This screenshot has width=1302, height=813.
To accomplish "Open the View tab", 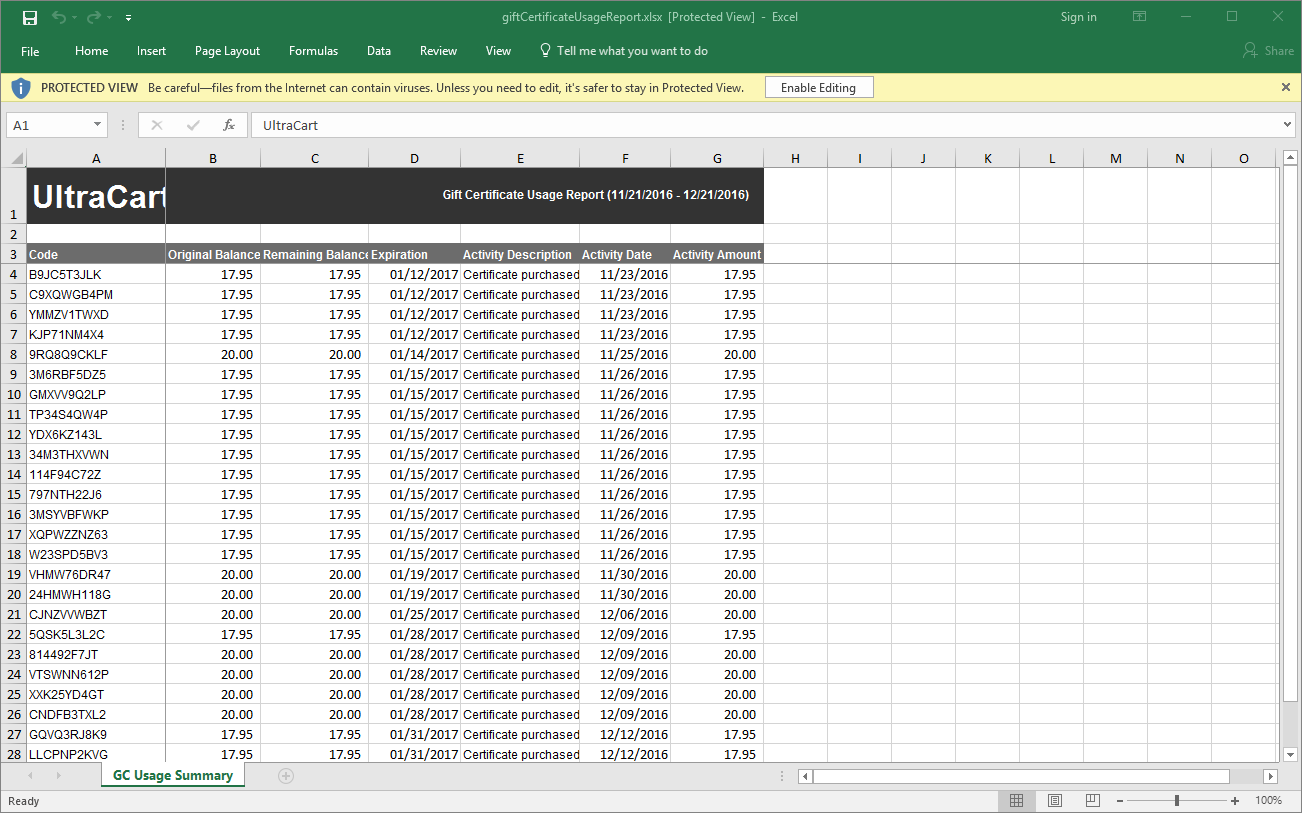I will [x=498, y=51].
